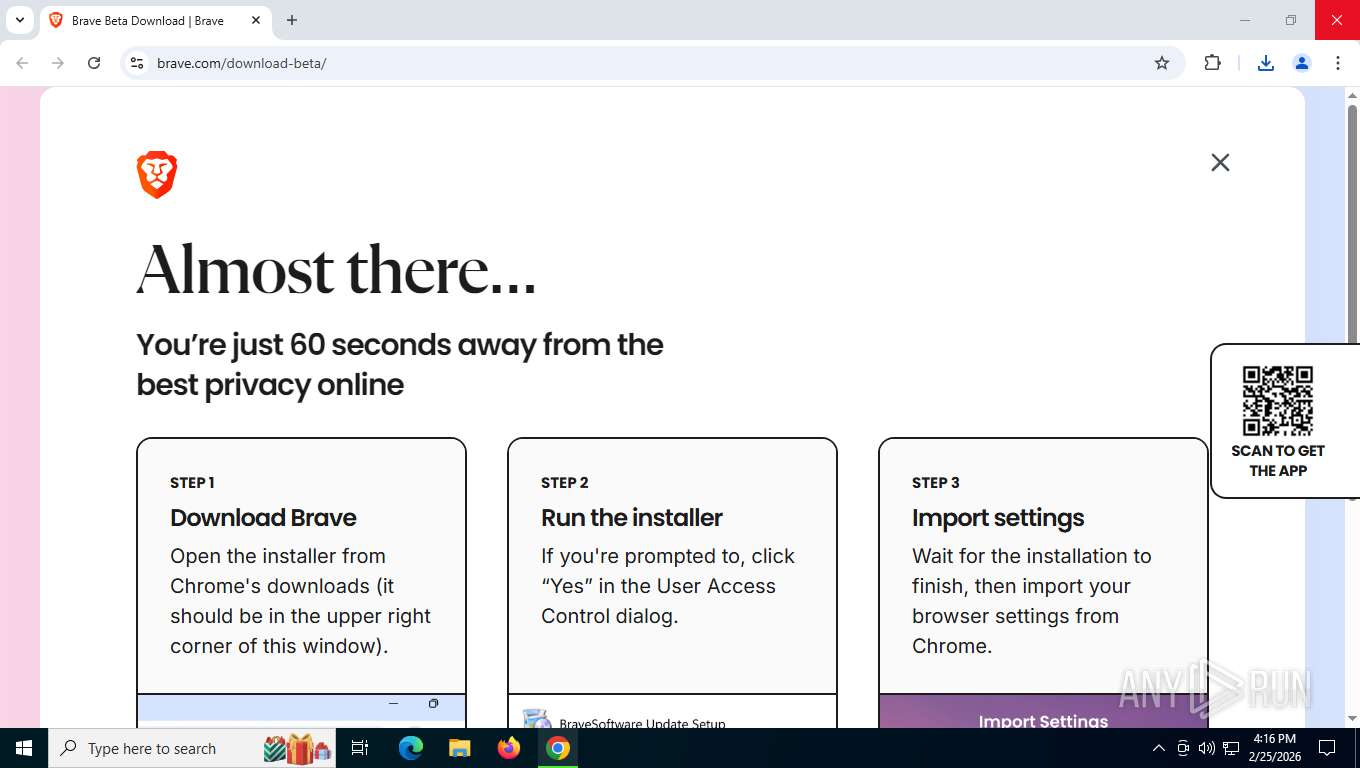Bookmark this page with star icon

pyautogui.click(x=1162, y=63)
